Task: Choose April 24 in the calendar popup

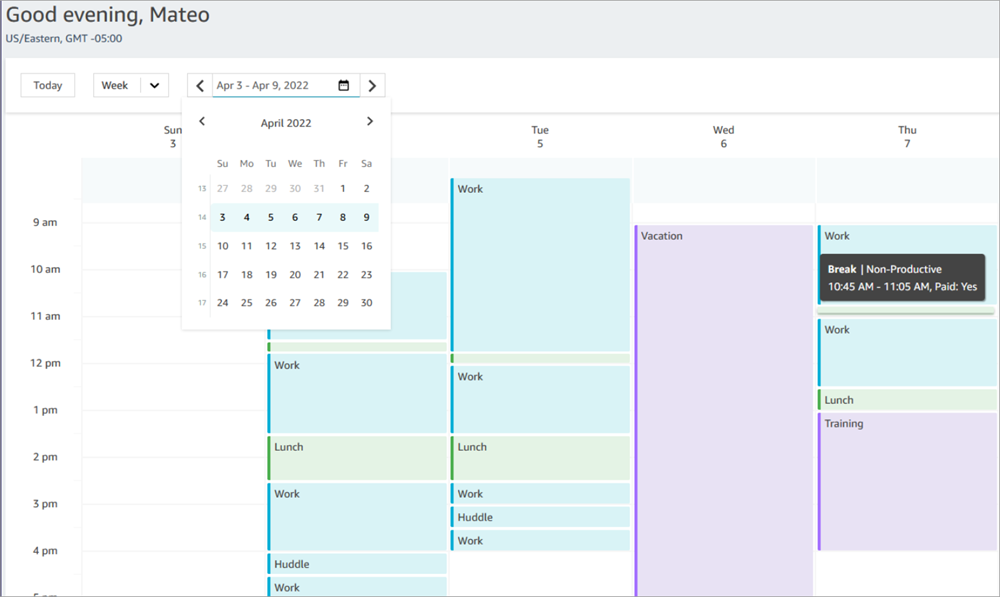Action: pos(223,303)
